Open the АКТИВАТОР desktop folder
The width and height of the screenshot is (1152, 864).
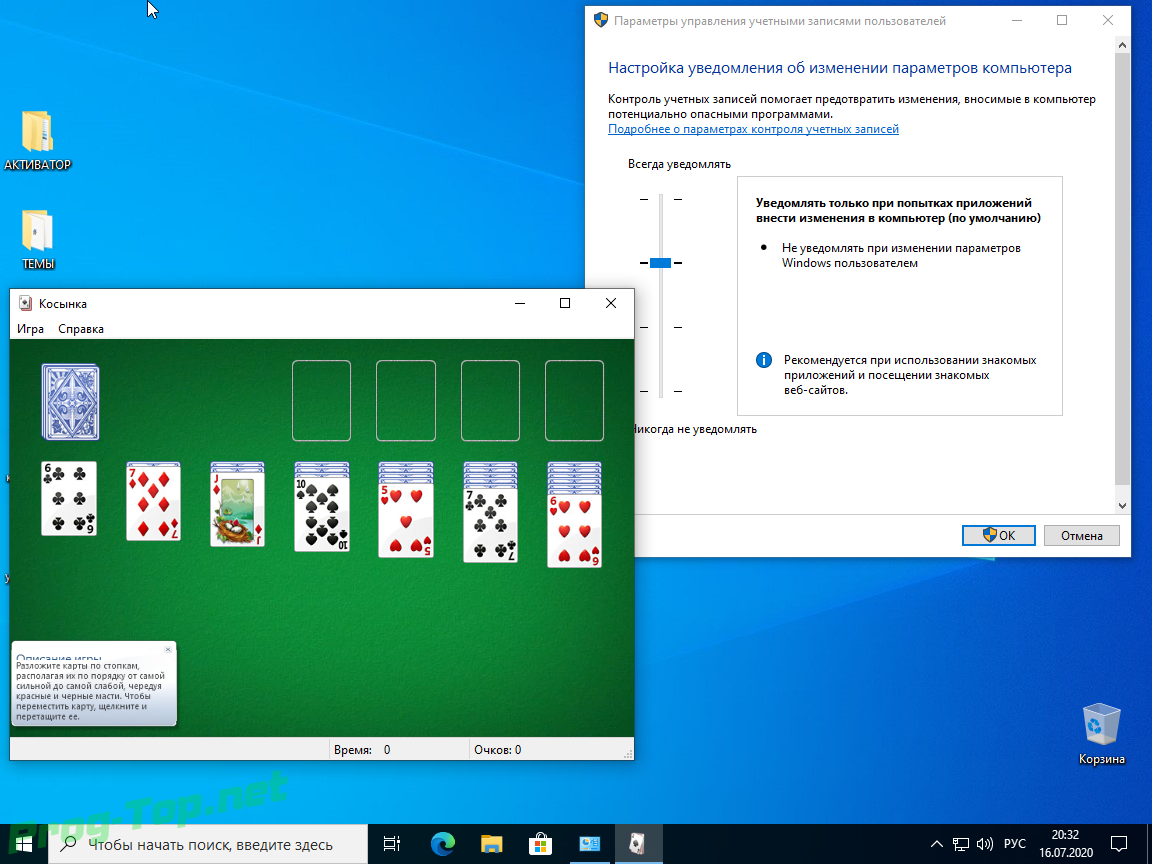click(37, 141)
